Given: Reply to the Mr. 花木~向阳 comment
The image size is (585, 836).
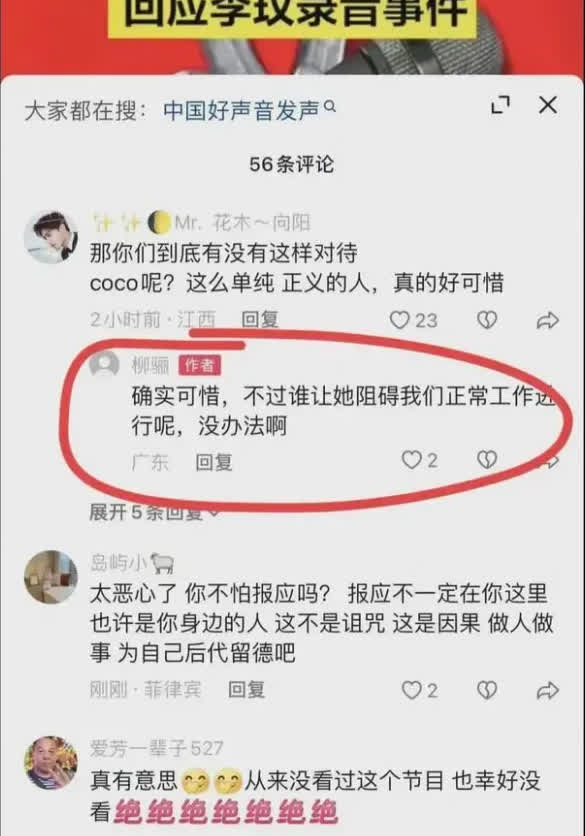Looking at the screenshot, I should [x=260, y=319].
